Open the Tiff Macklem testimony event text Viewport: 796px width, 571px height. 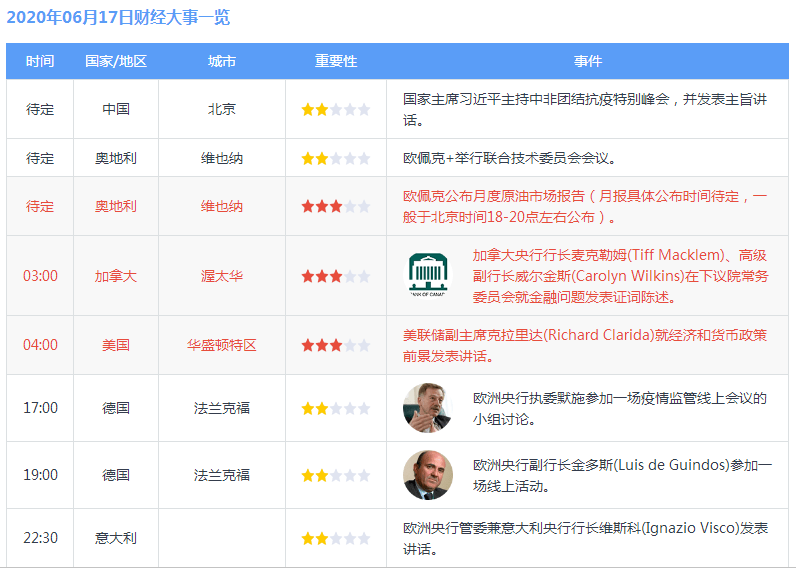coord(619,276)
